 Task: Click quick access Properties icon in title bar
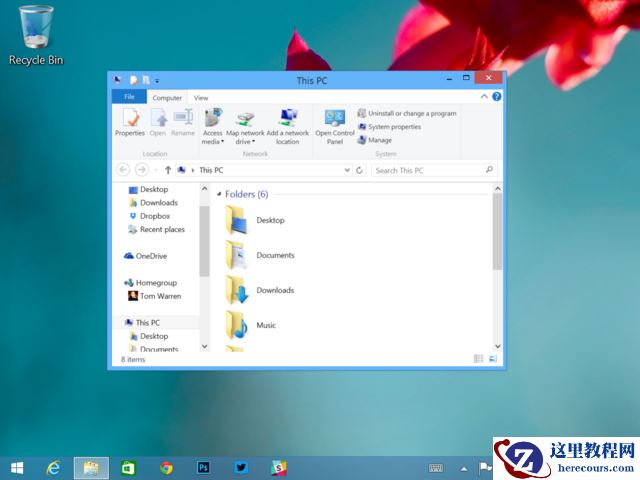point(133,80)
